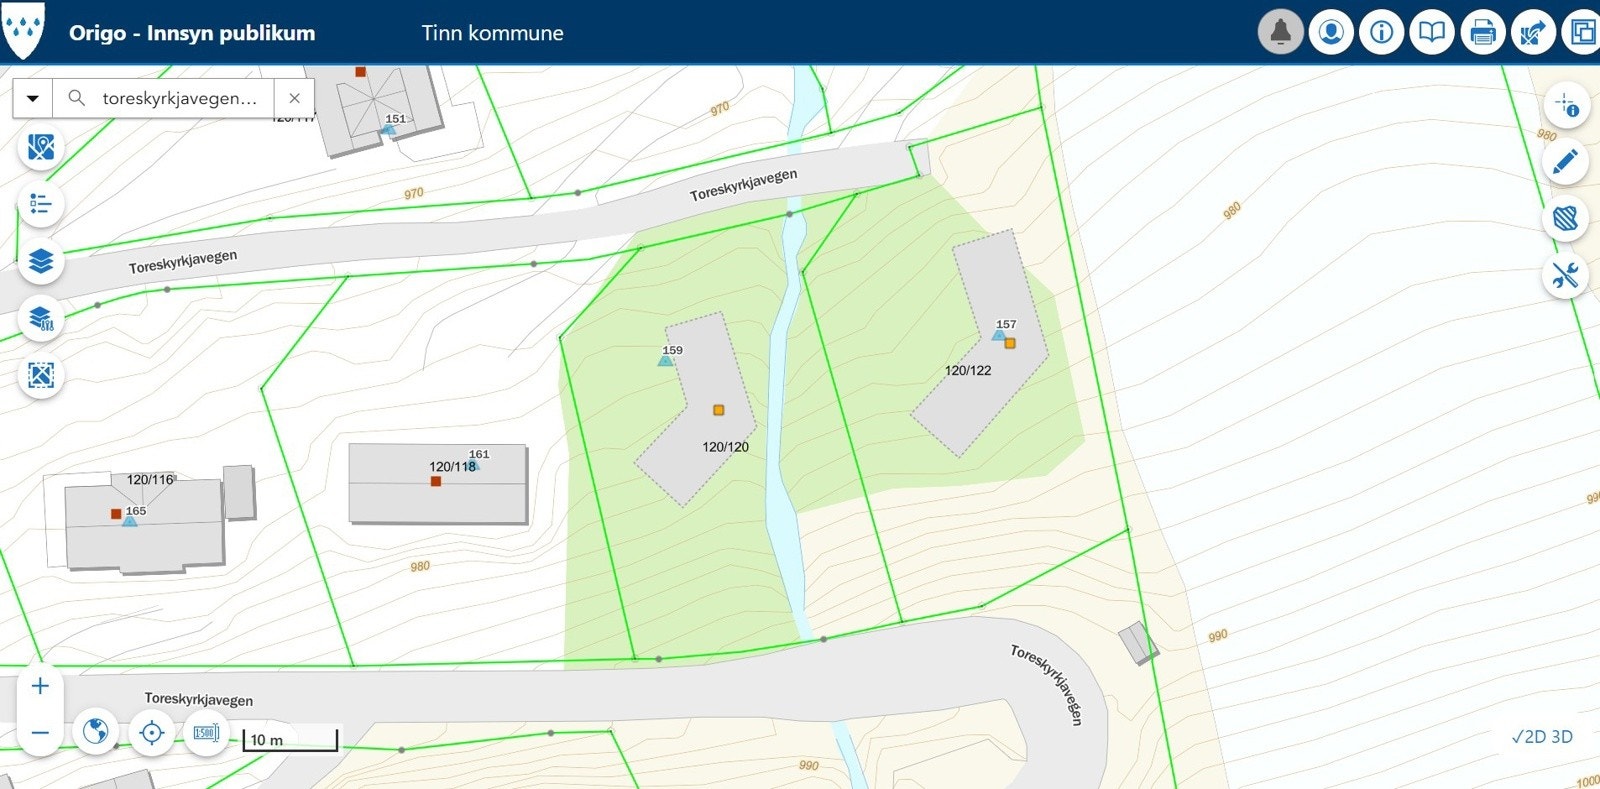Click the Tinn kommune header text
The image size is (1600, 789).
coord(493,33)
